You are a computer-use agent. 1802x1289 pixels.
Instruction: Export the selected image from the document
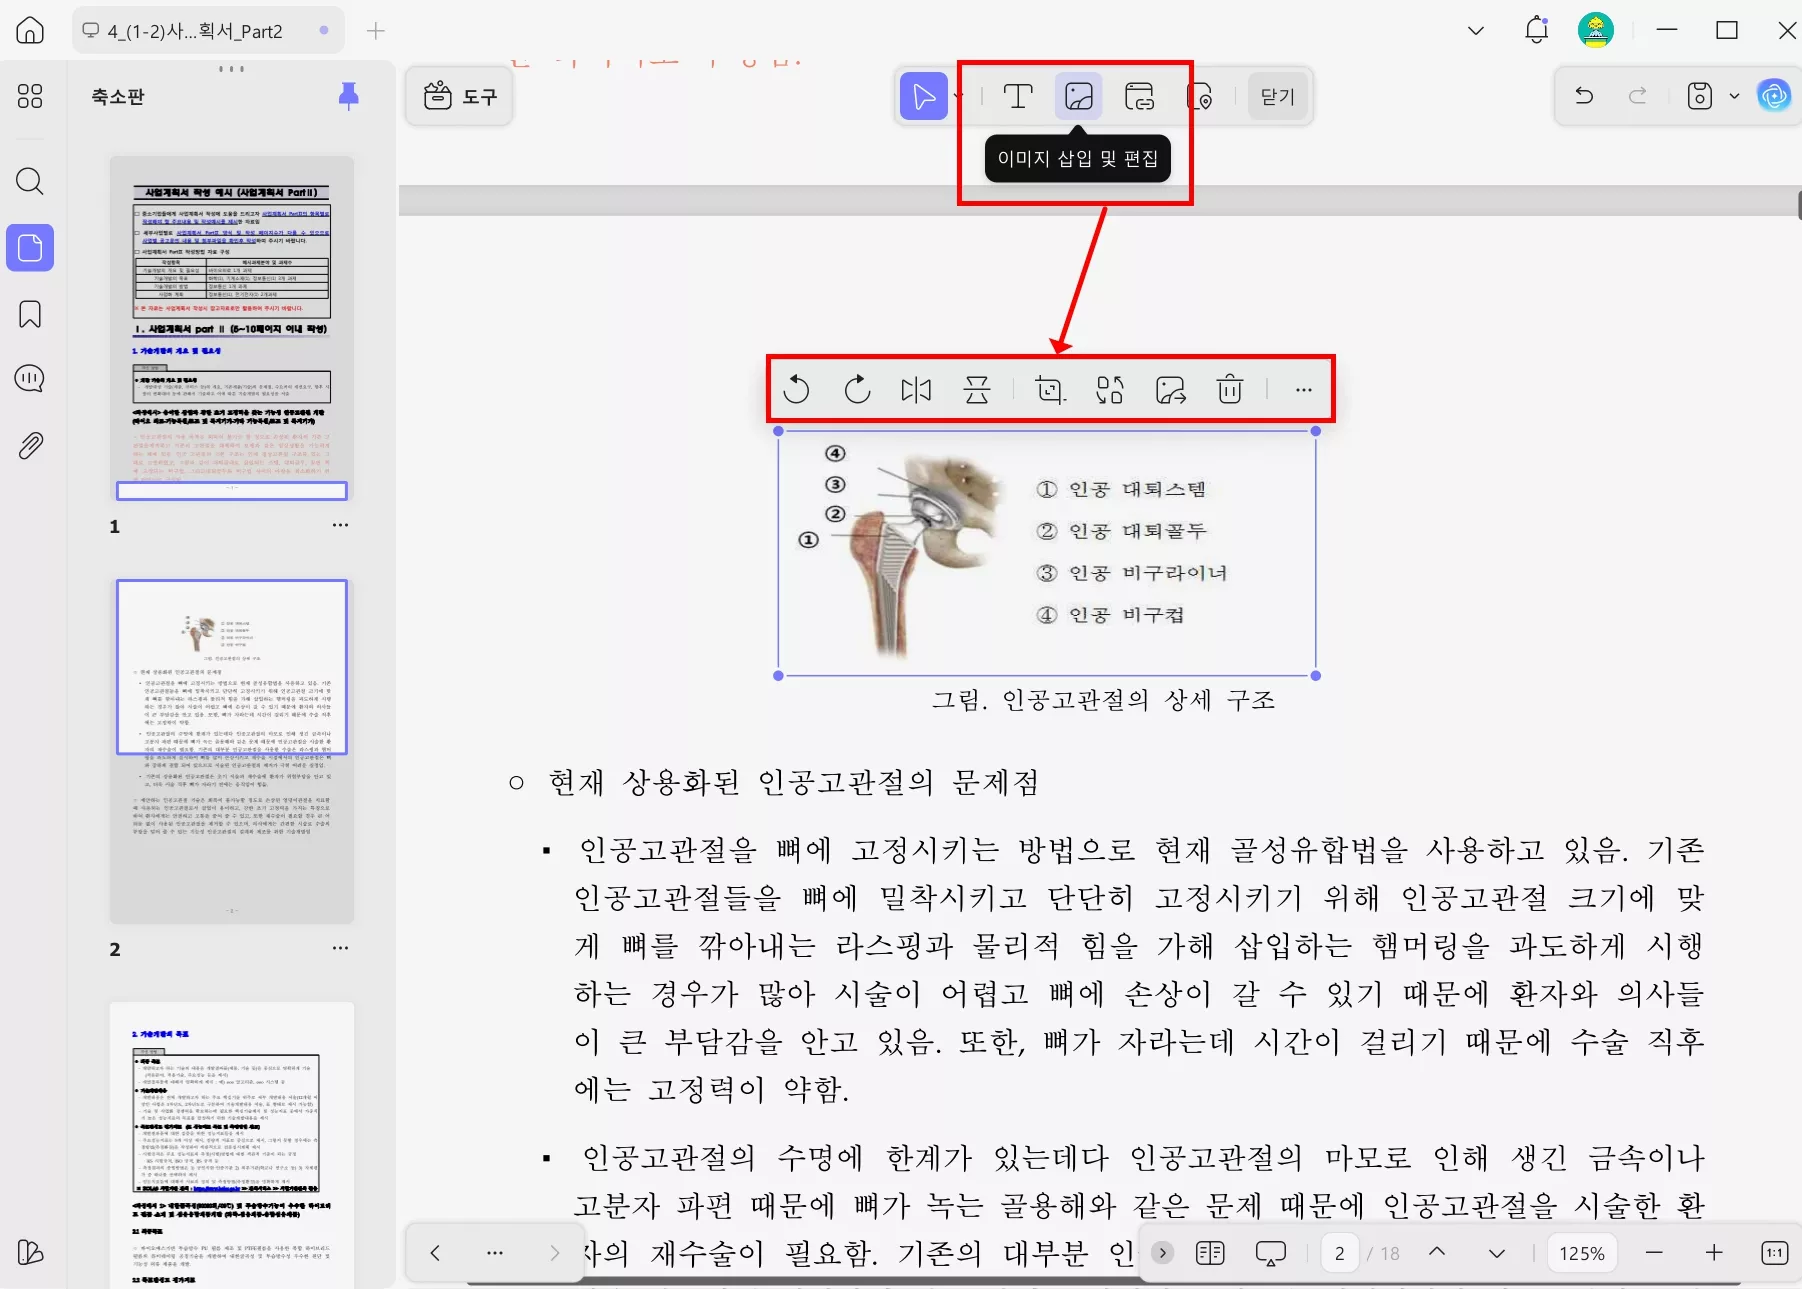tap(1171, 390)
